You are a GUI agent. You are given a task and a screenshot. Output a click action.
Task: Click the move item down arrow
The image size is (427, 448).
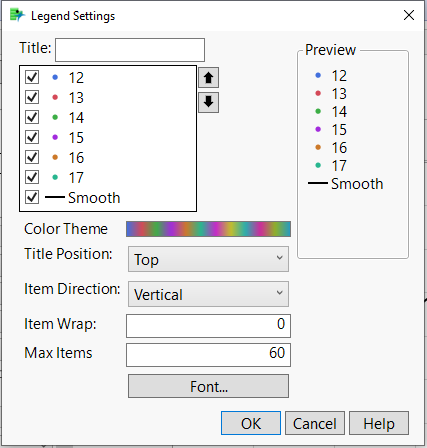(x=208, y=102)
